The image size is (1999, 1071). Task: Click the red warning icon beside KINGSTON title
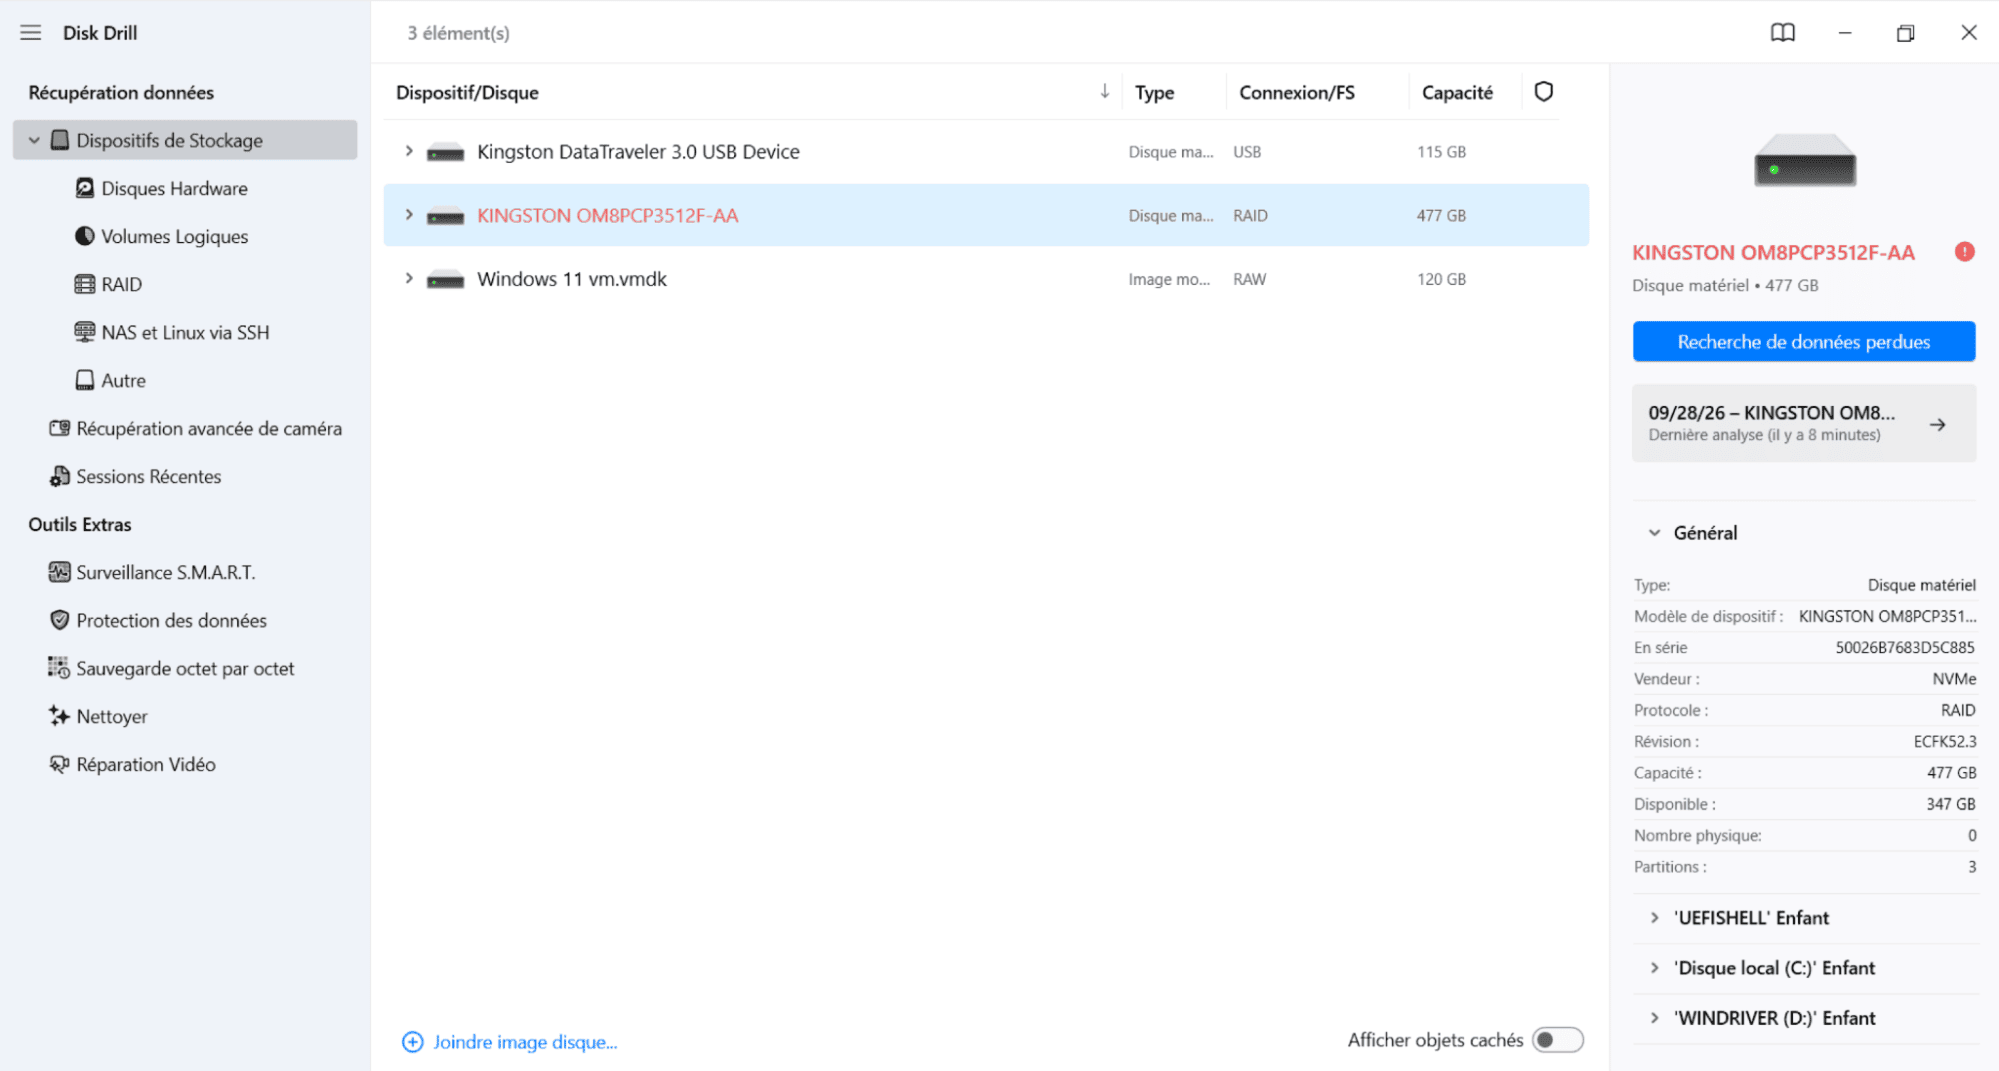pos(1964,252)
